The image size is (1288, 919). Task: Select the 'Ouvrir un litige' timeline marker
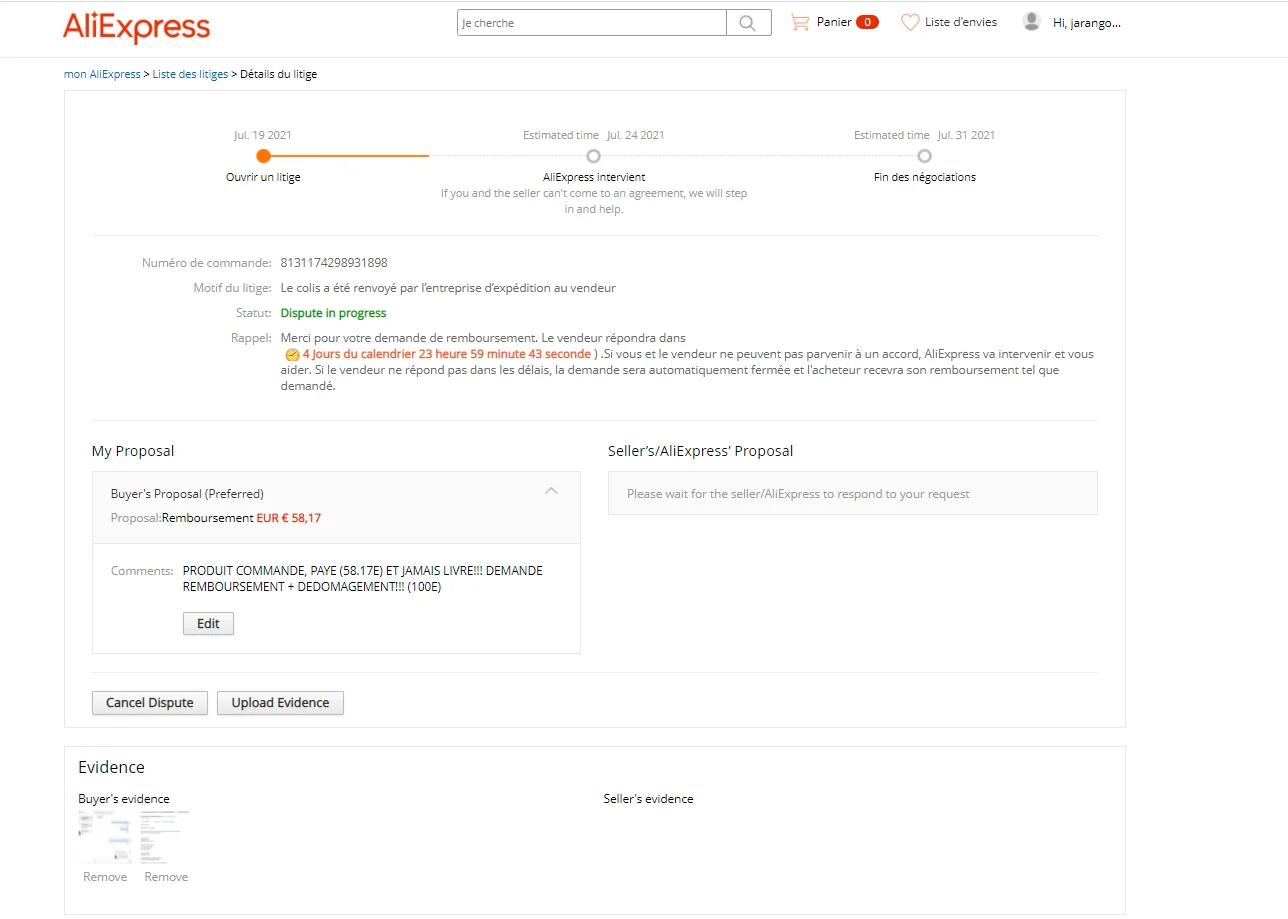[263, 156]
